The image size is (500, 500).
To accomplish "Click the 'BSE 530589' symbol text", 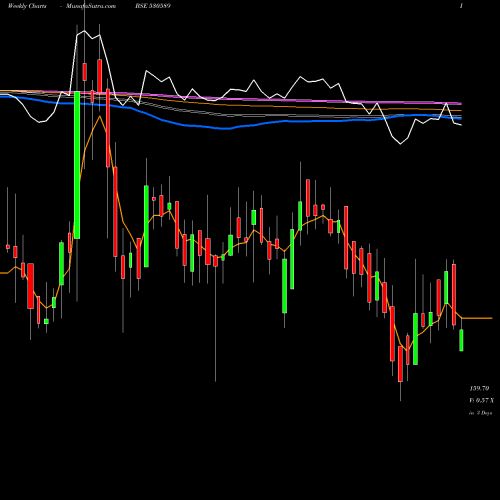I will (x=153, y=6).
